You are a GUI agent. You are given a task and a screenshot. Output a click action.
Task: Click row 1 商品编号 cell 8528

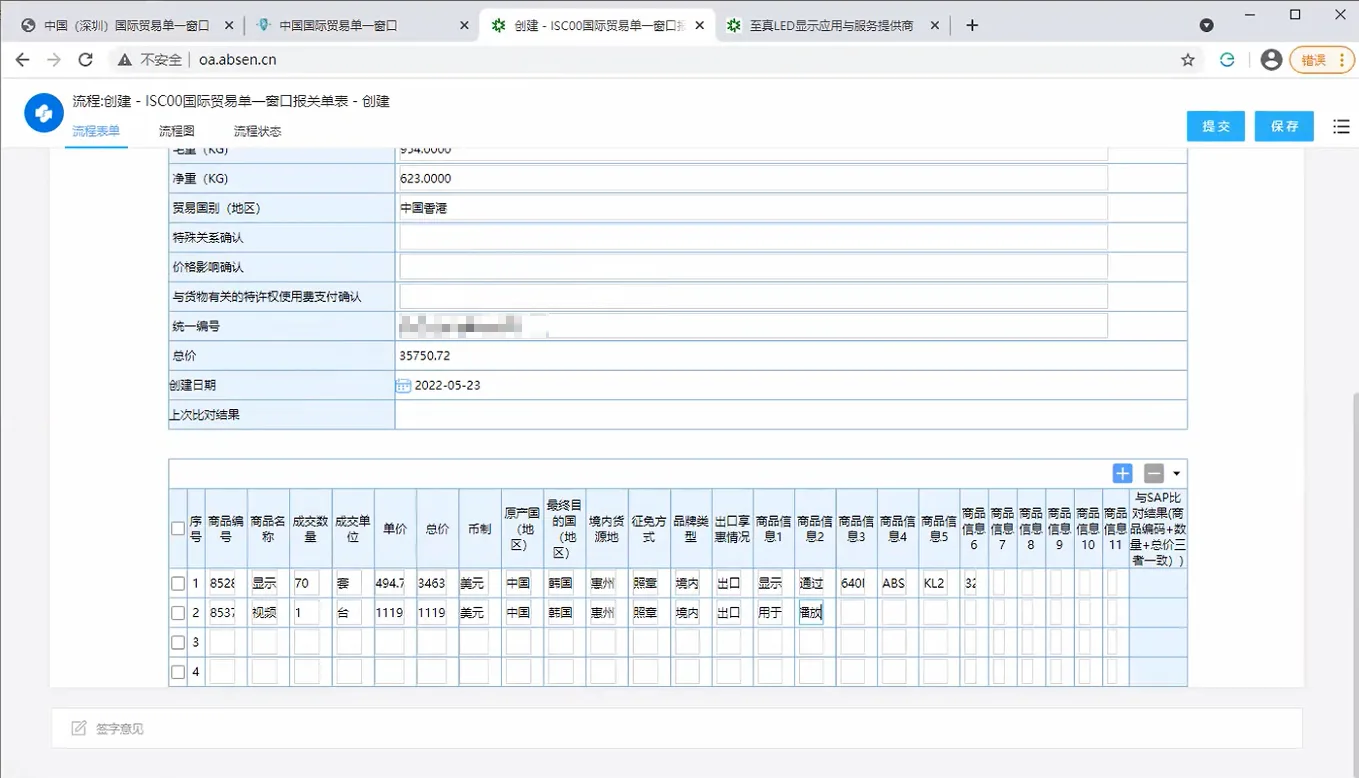tap(222, 583)
